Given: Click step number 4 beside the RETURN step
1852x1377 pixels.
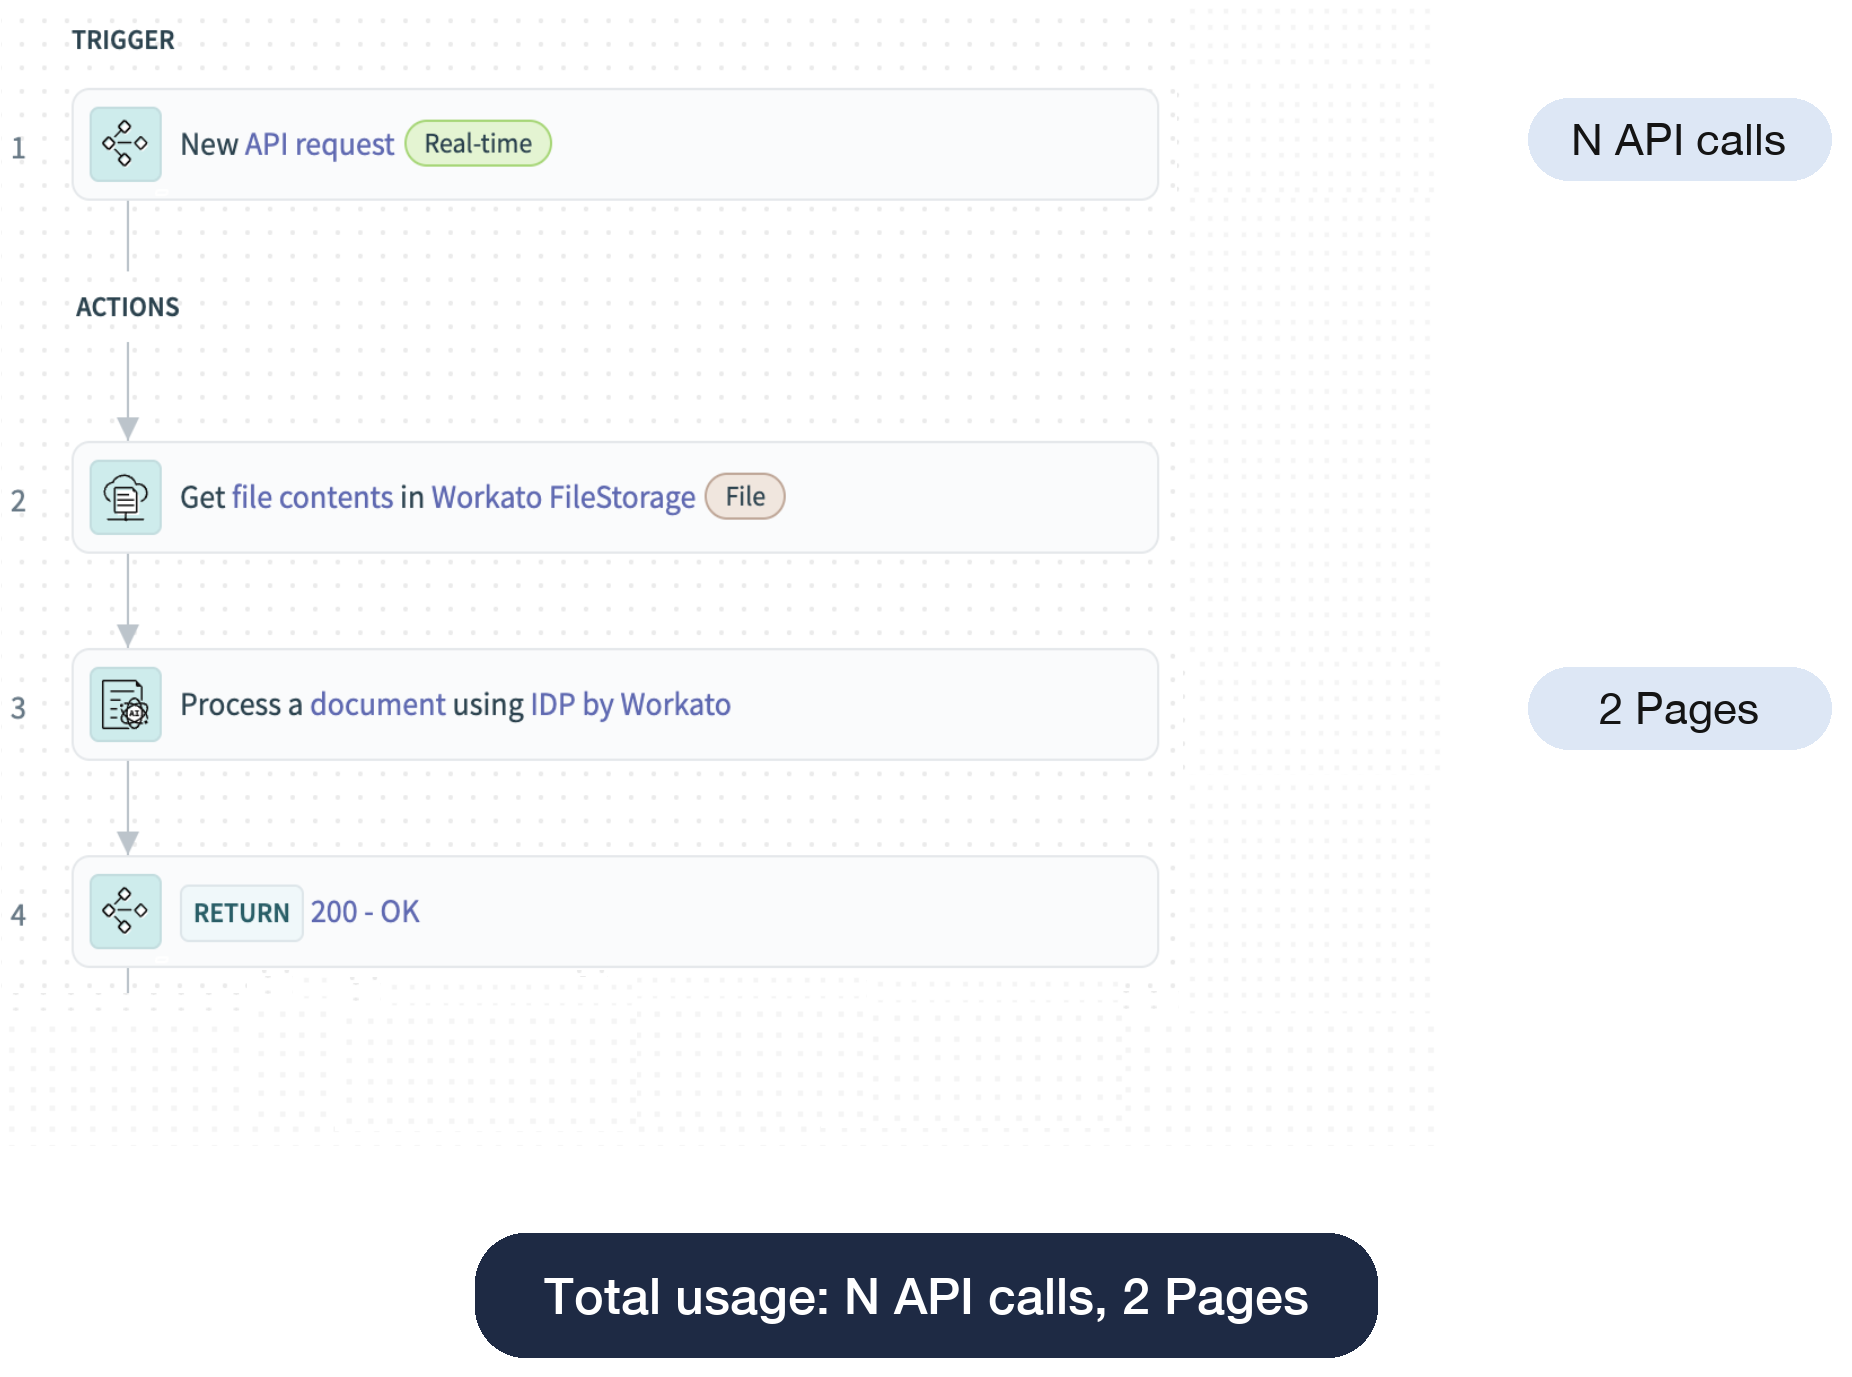Looking at the screenshot, I should click(x=18, y=915).
